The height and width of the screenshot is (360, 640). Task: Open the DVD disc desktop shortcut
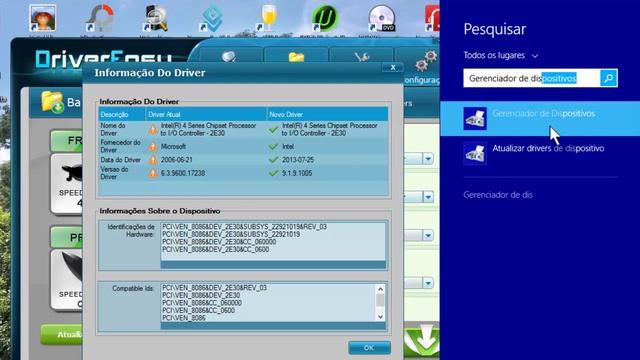pos(381,18)
